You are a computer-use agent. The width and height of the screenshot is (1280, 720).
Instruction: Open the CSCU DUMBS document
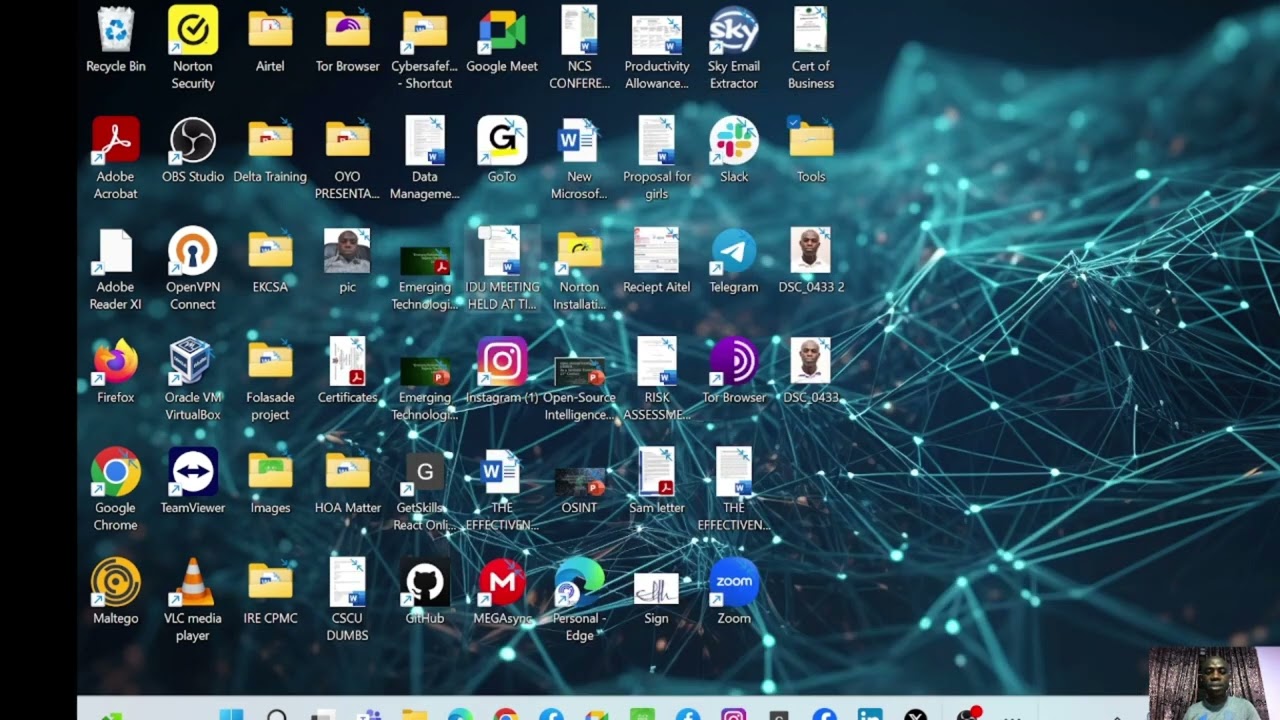pyautogui.click(x=347, y=582)
